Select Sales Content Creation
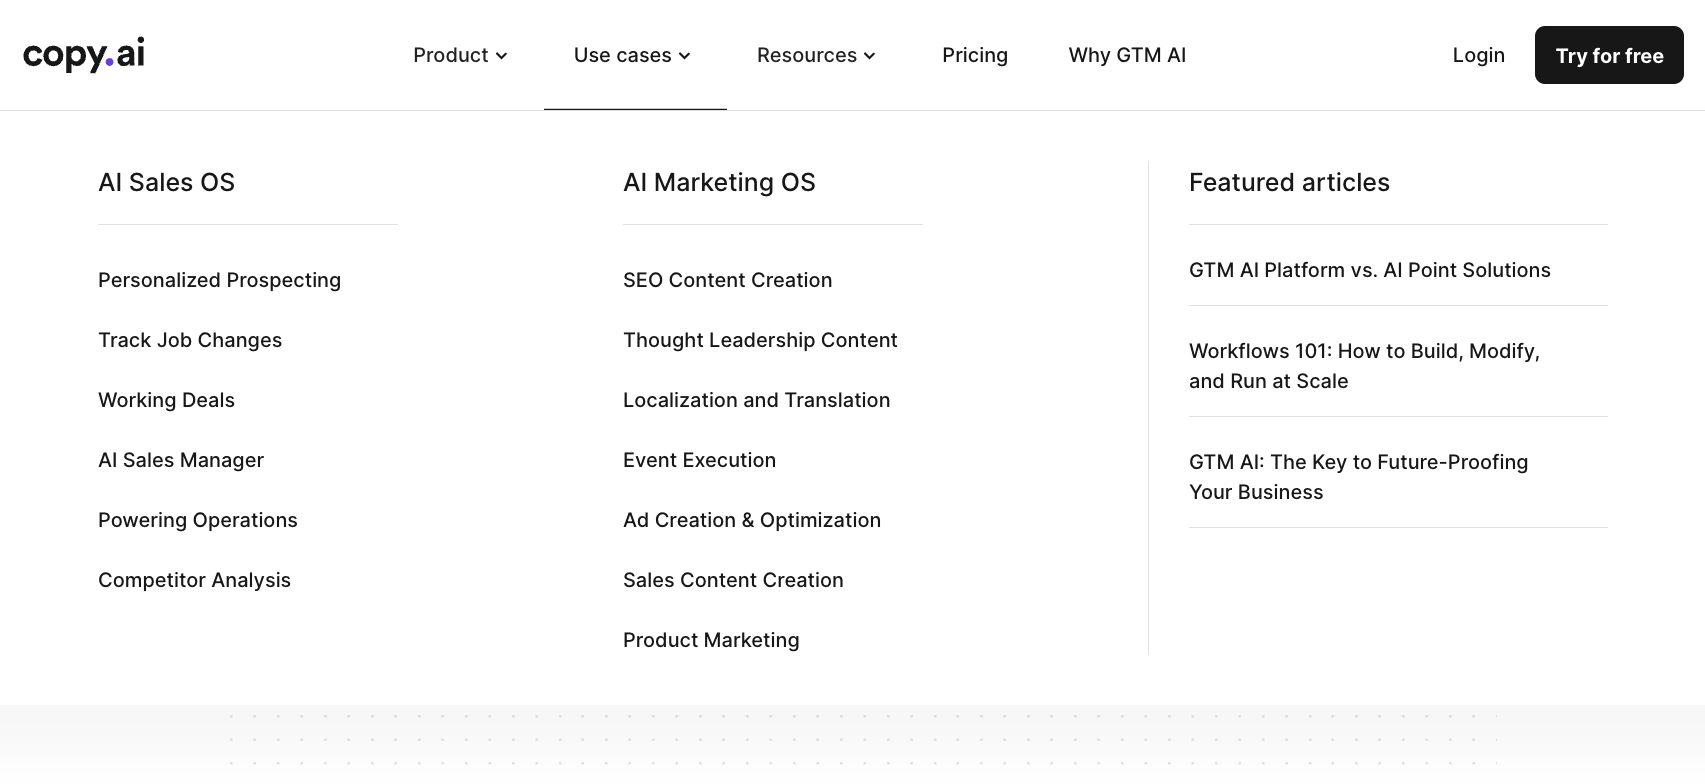This screenshot has height=784, width=1705. point(733,580)
